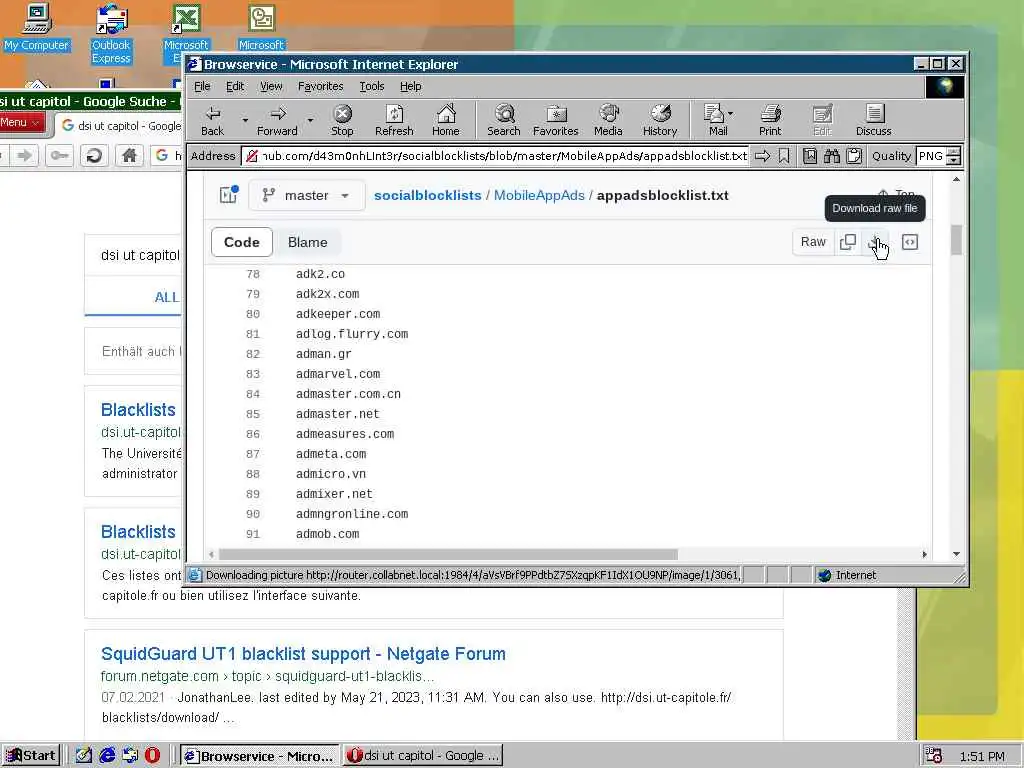The height and width of the screenshot is (768, 1024).
Task: Click the horizontal scrollbar thumb in IE
Action: click(x=448, y=554)
